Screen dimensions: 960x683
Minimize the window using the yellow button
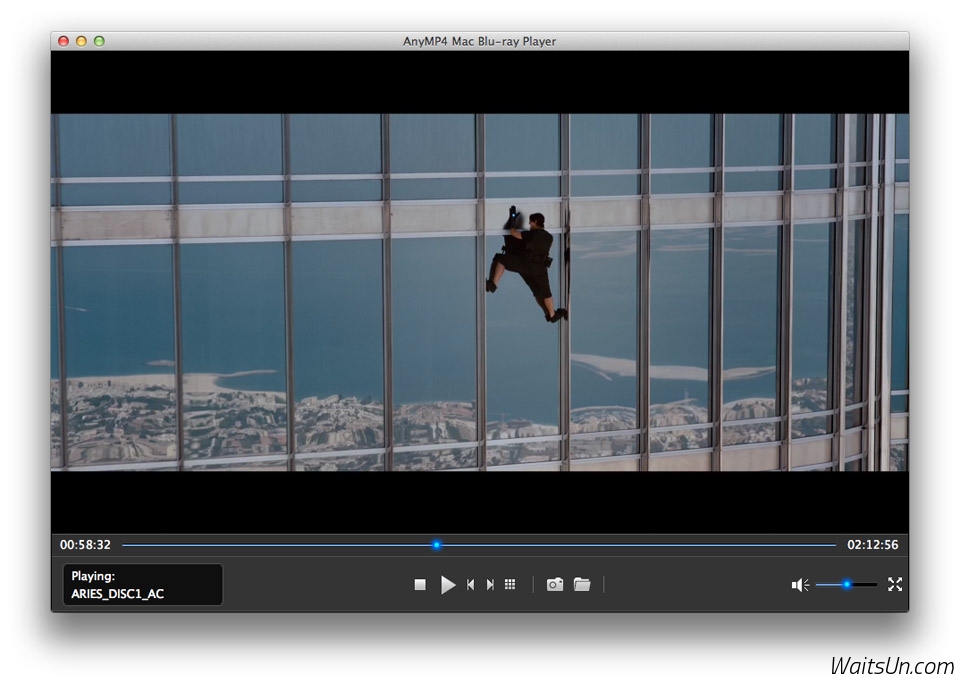(x=82, y=41)
